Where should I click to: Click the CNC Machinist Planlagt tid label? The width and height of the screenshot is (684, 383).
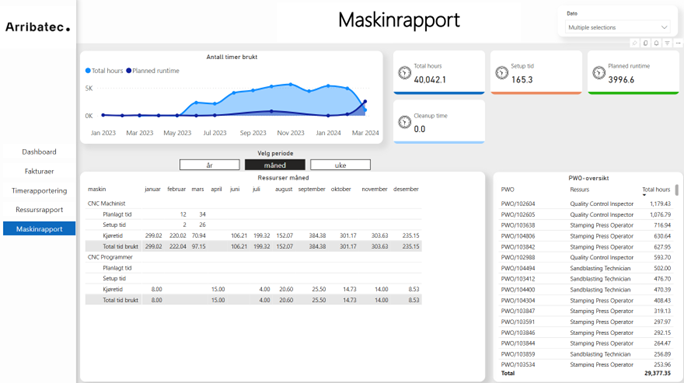(x=117, y=214)
